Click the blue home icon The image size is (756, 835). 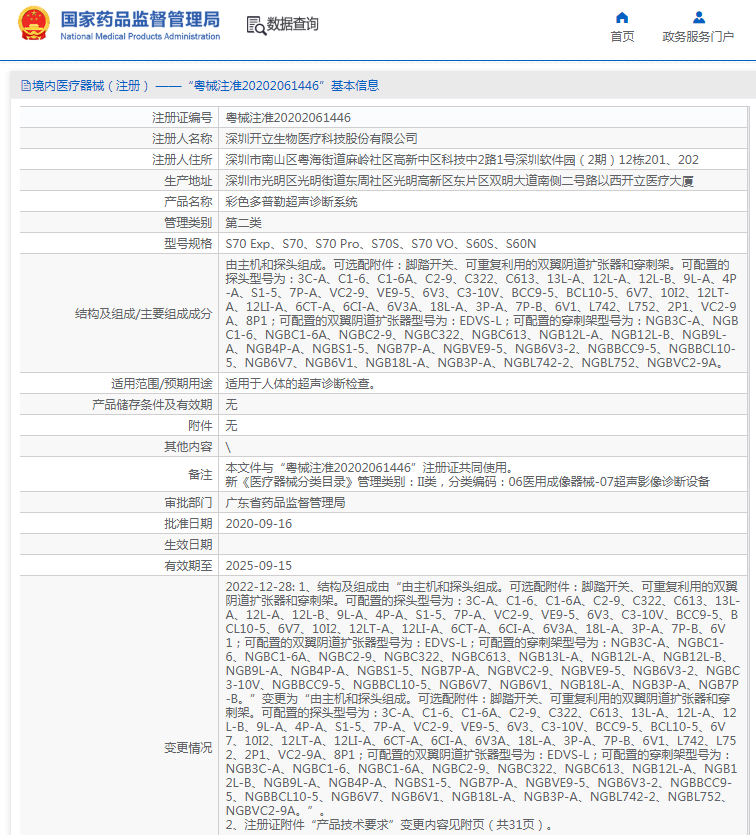click(x=622, y=18)
